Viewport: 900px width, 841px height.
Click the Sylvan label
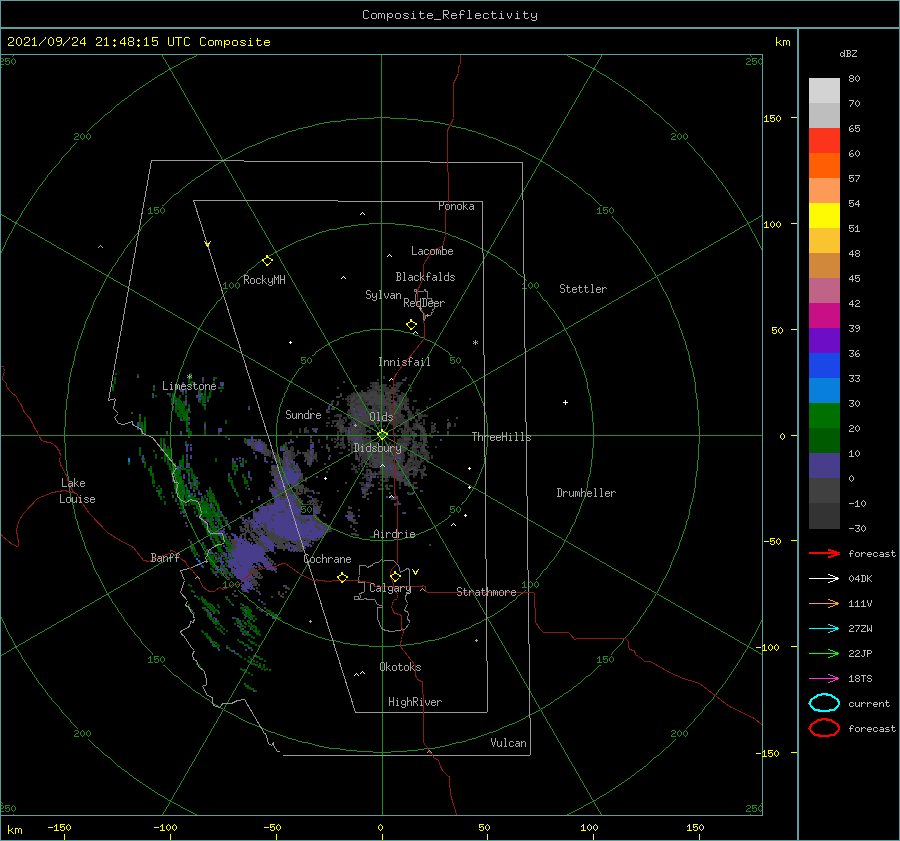(383, 295)
